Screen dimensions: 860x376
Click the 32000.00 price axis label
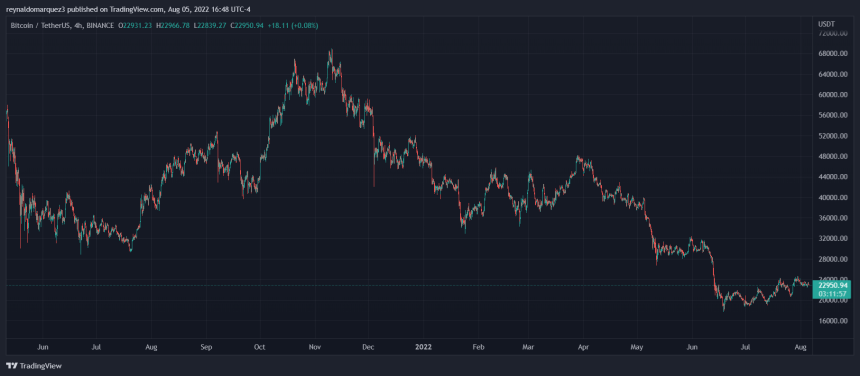pos(834,238)
